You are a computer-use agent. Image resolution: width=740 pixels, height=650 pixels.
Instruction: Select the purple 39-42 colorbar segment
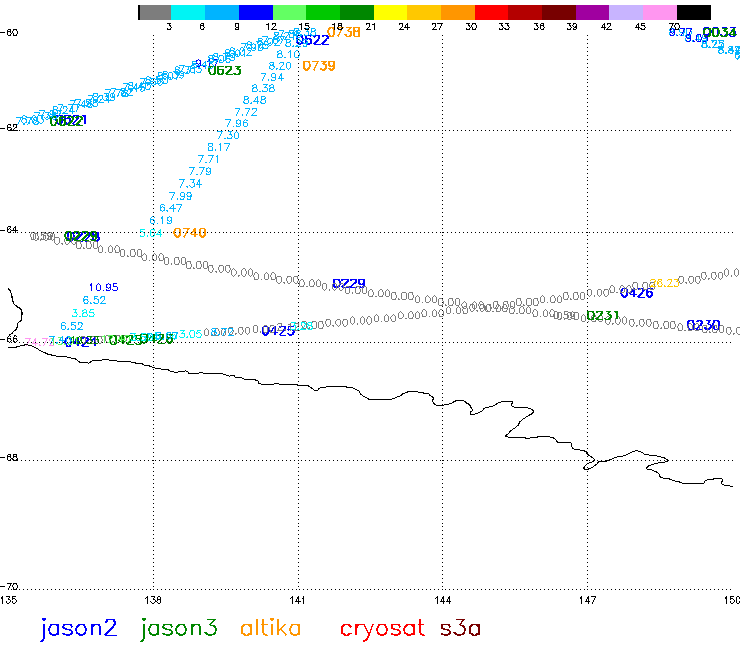tap(593, 12)
